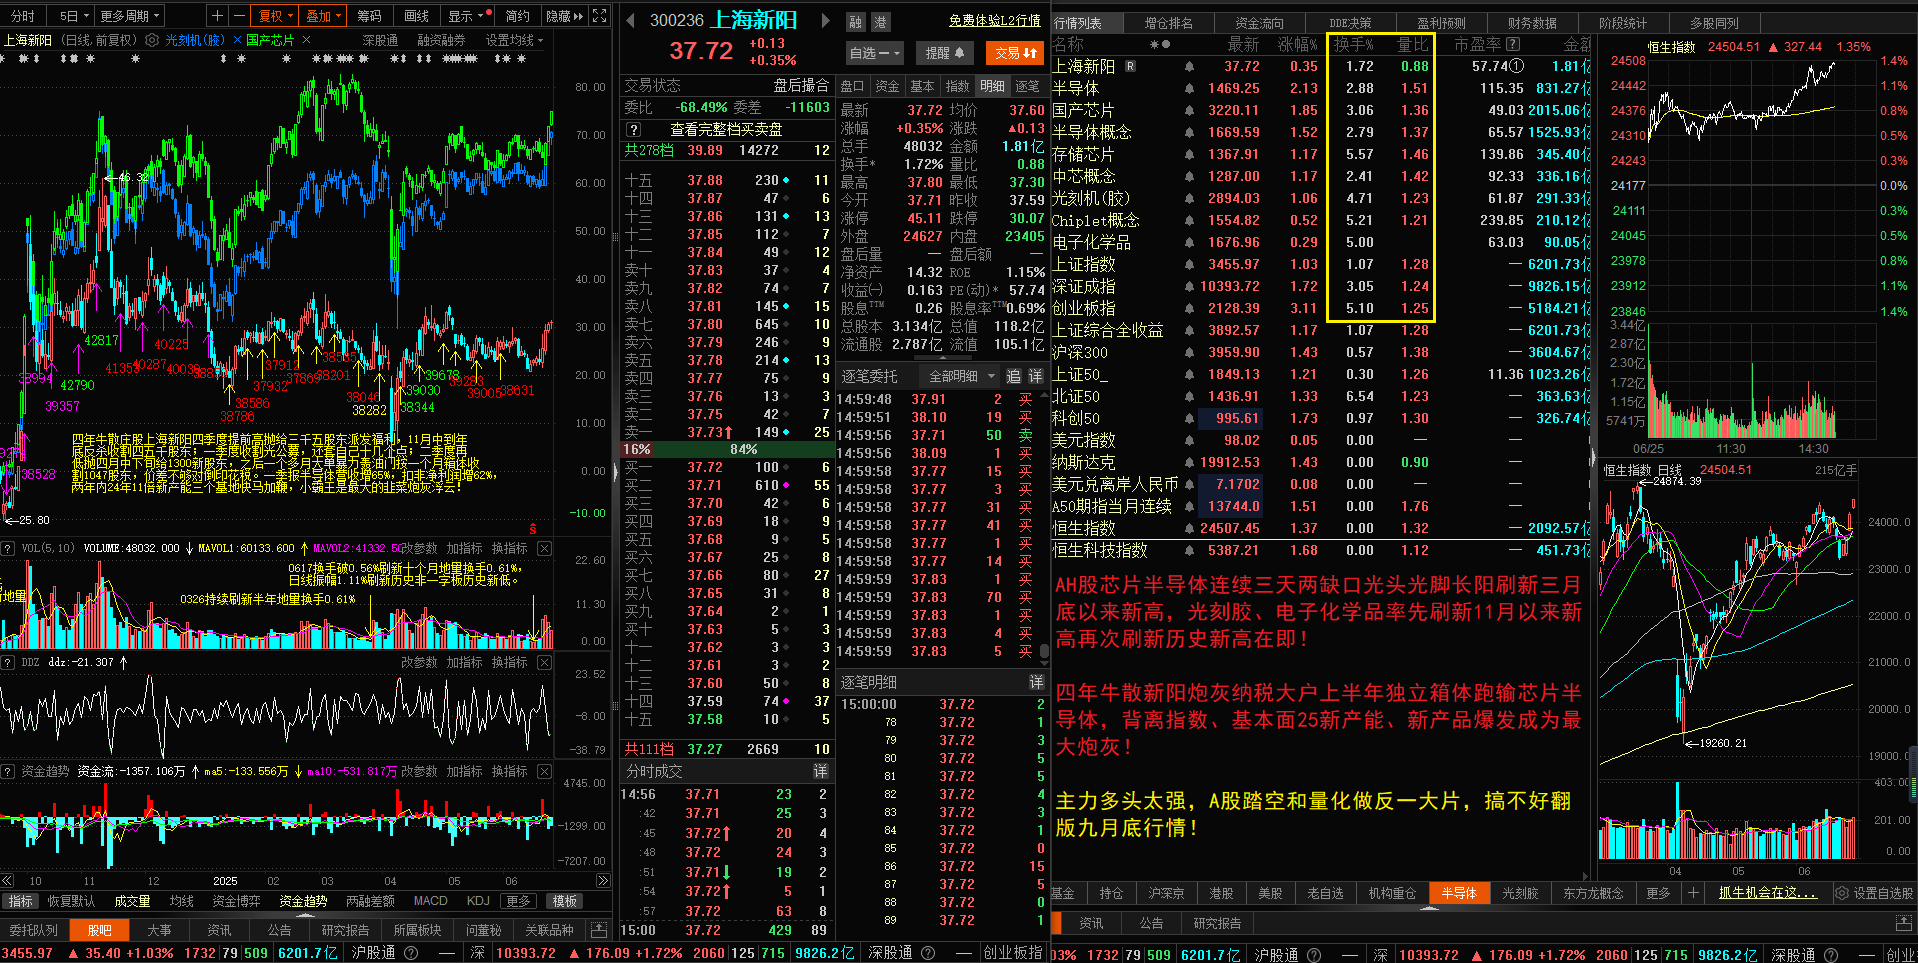Remove 国产芯片 overlay via green X
The height and width of the screenshot is (963, 1918).
[x=306, y=40]
